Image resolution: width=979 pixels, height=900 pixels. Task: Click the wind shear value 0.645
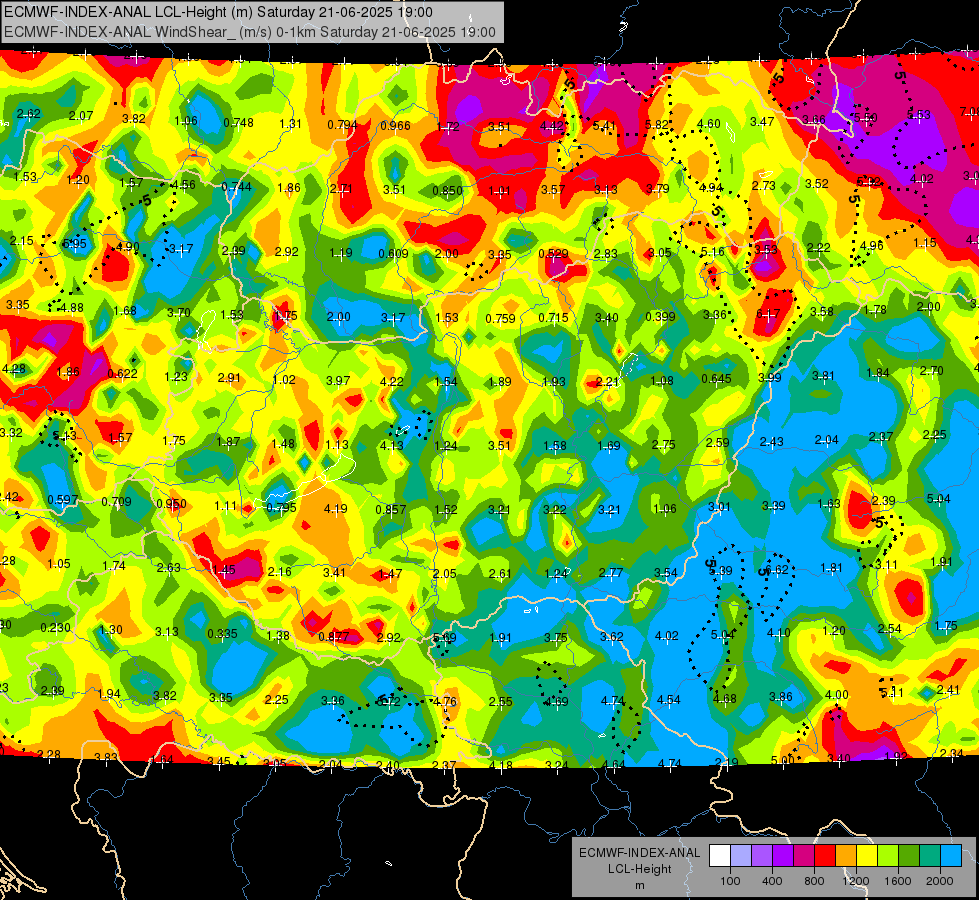point(716,378)
